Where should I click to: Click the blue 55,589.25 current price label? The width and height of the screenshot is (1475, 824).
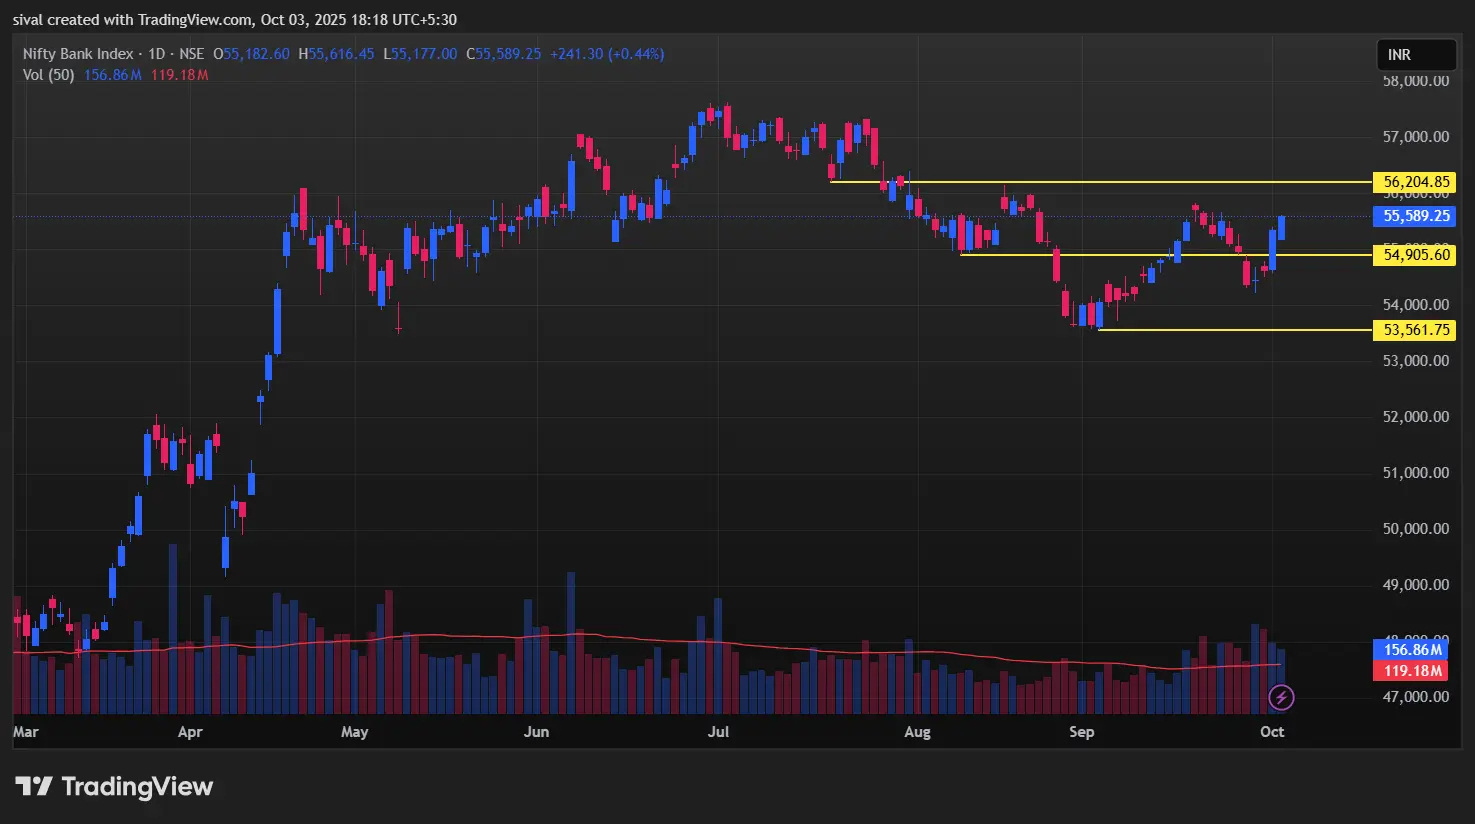coord(1416,216)
